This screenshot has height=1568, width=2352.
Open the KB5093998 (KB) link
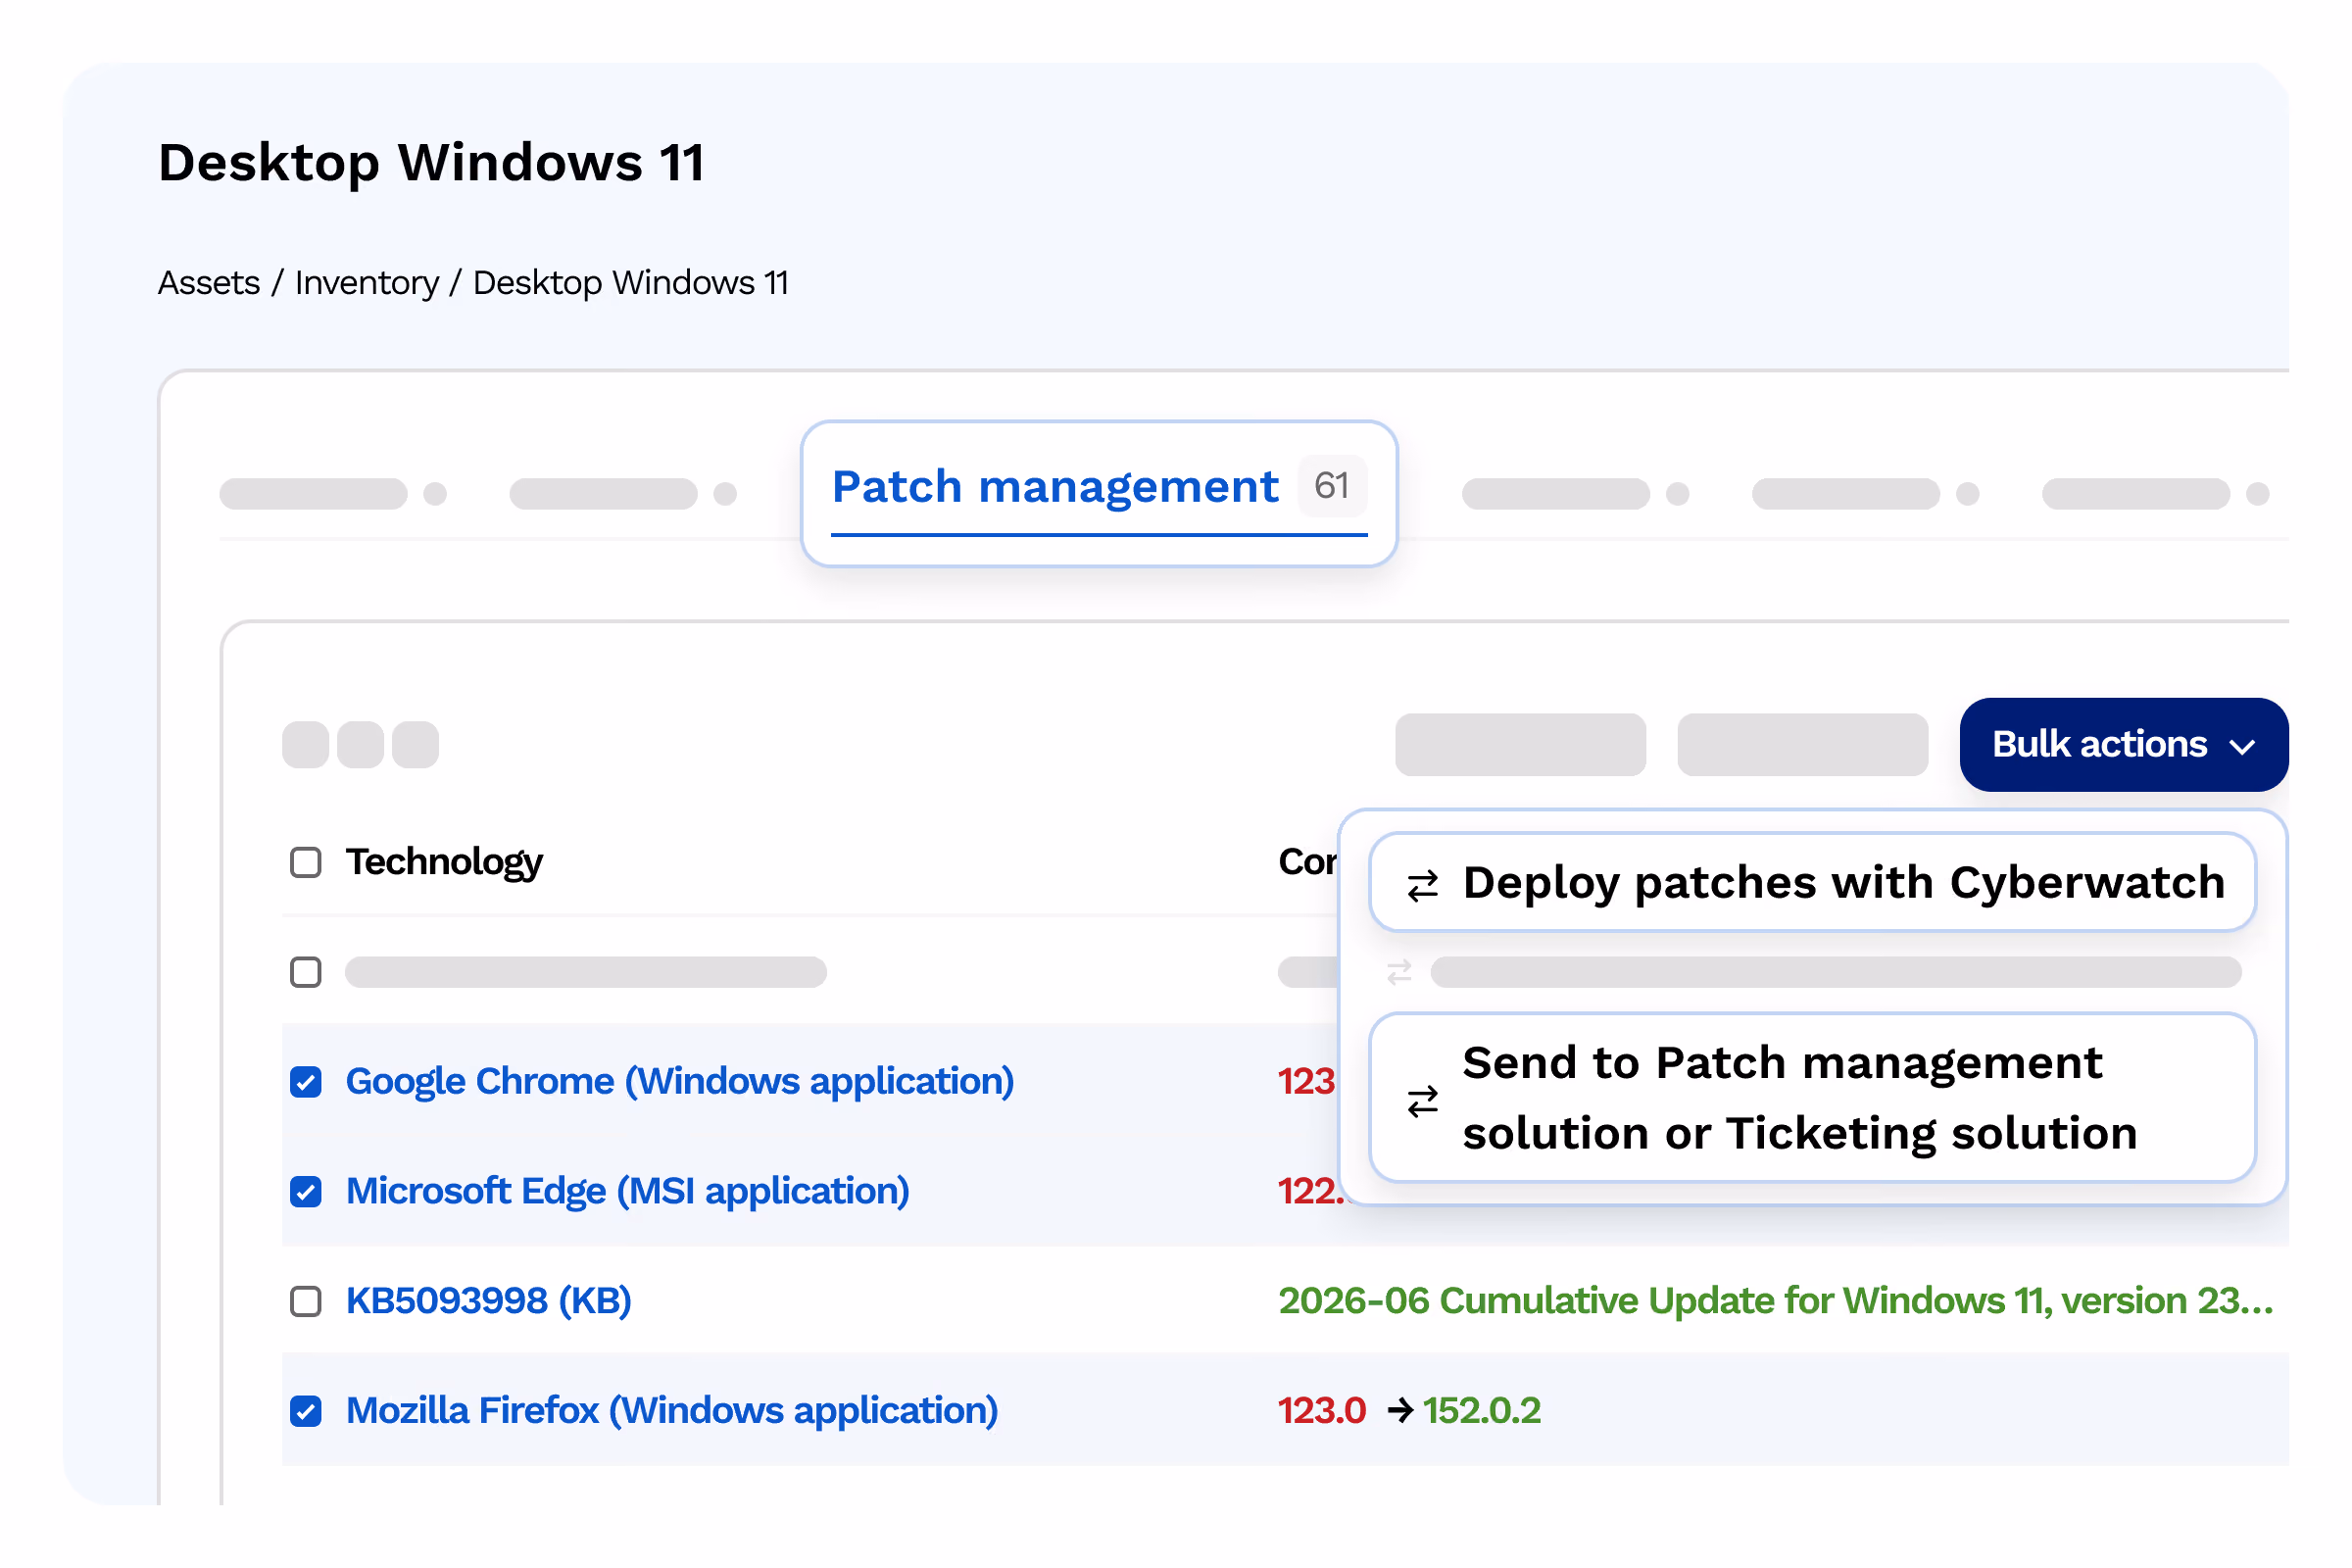pos(489,1301)
